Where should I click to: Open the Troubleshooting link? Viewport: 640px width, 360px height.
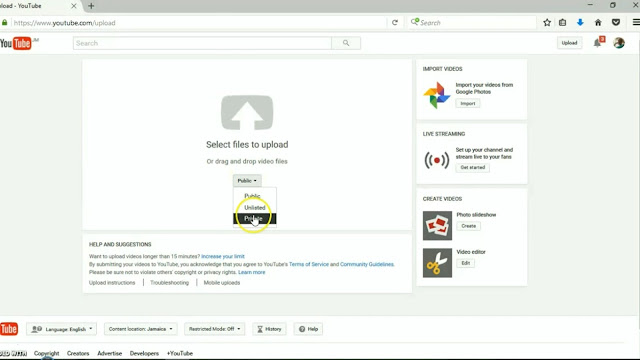[x=169, y=282]
